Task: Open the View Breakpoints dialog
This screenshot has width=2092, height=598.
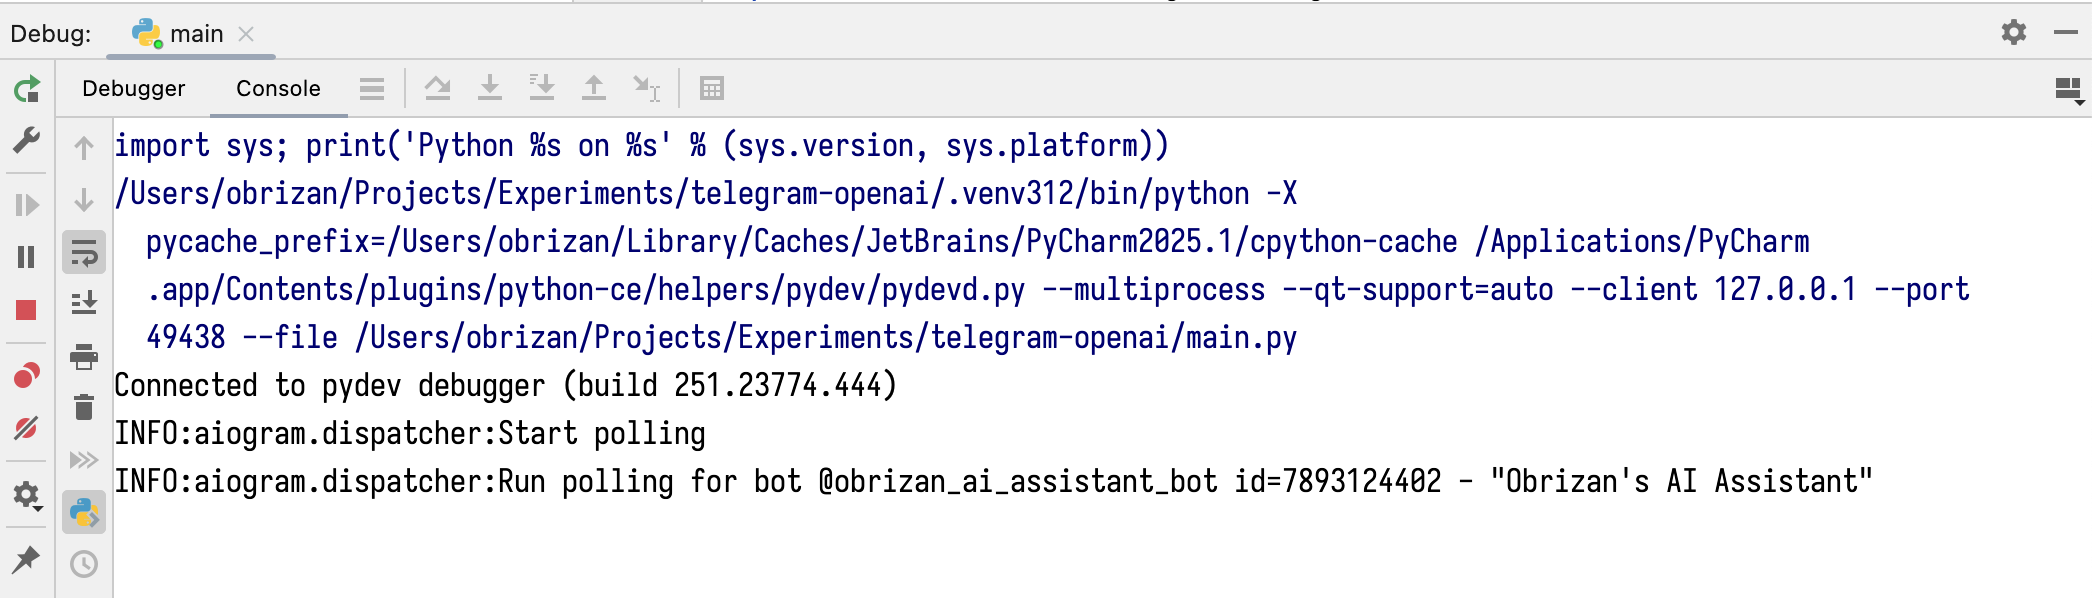Action: [27, 376]
